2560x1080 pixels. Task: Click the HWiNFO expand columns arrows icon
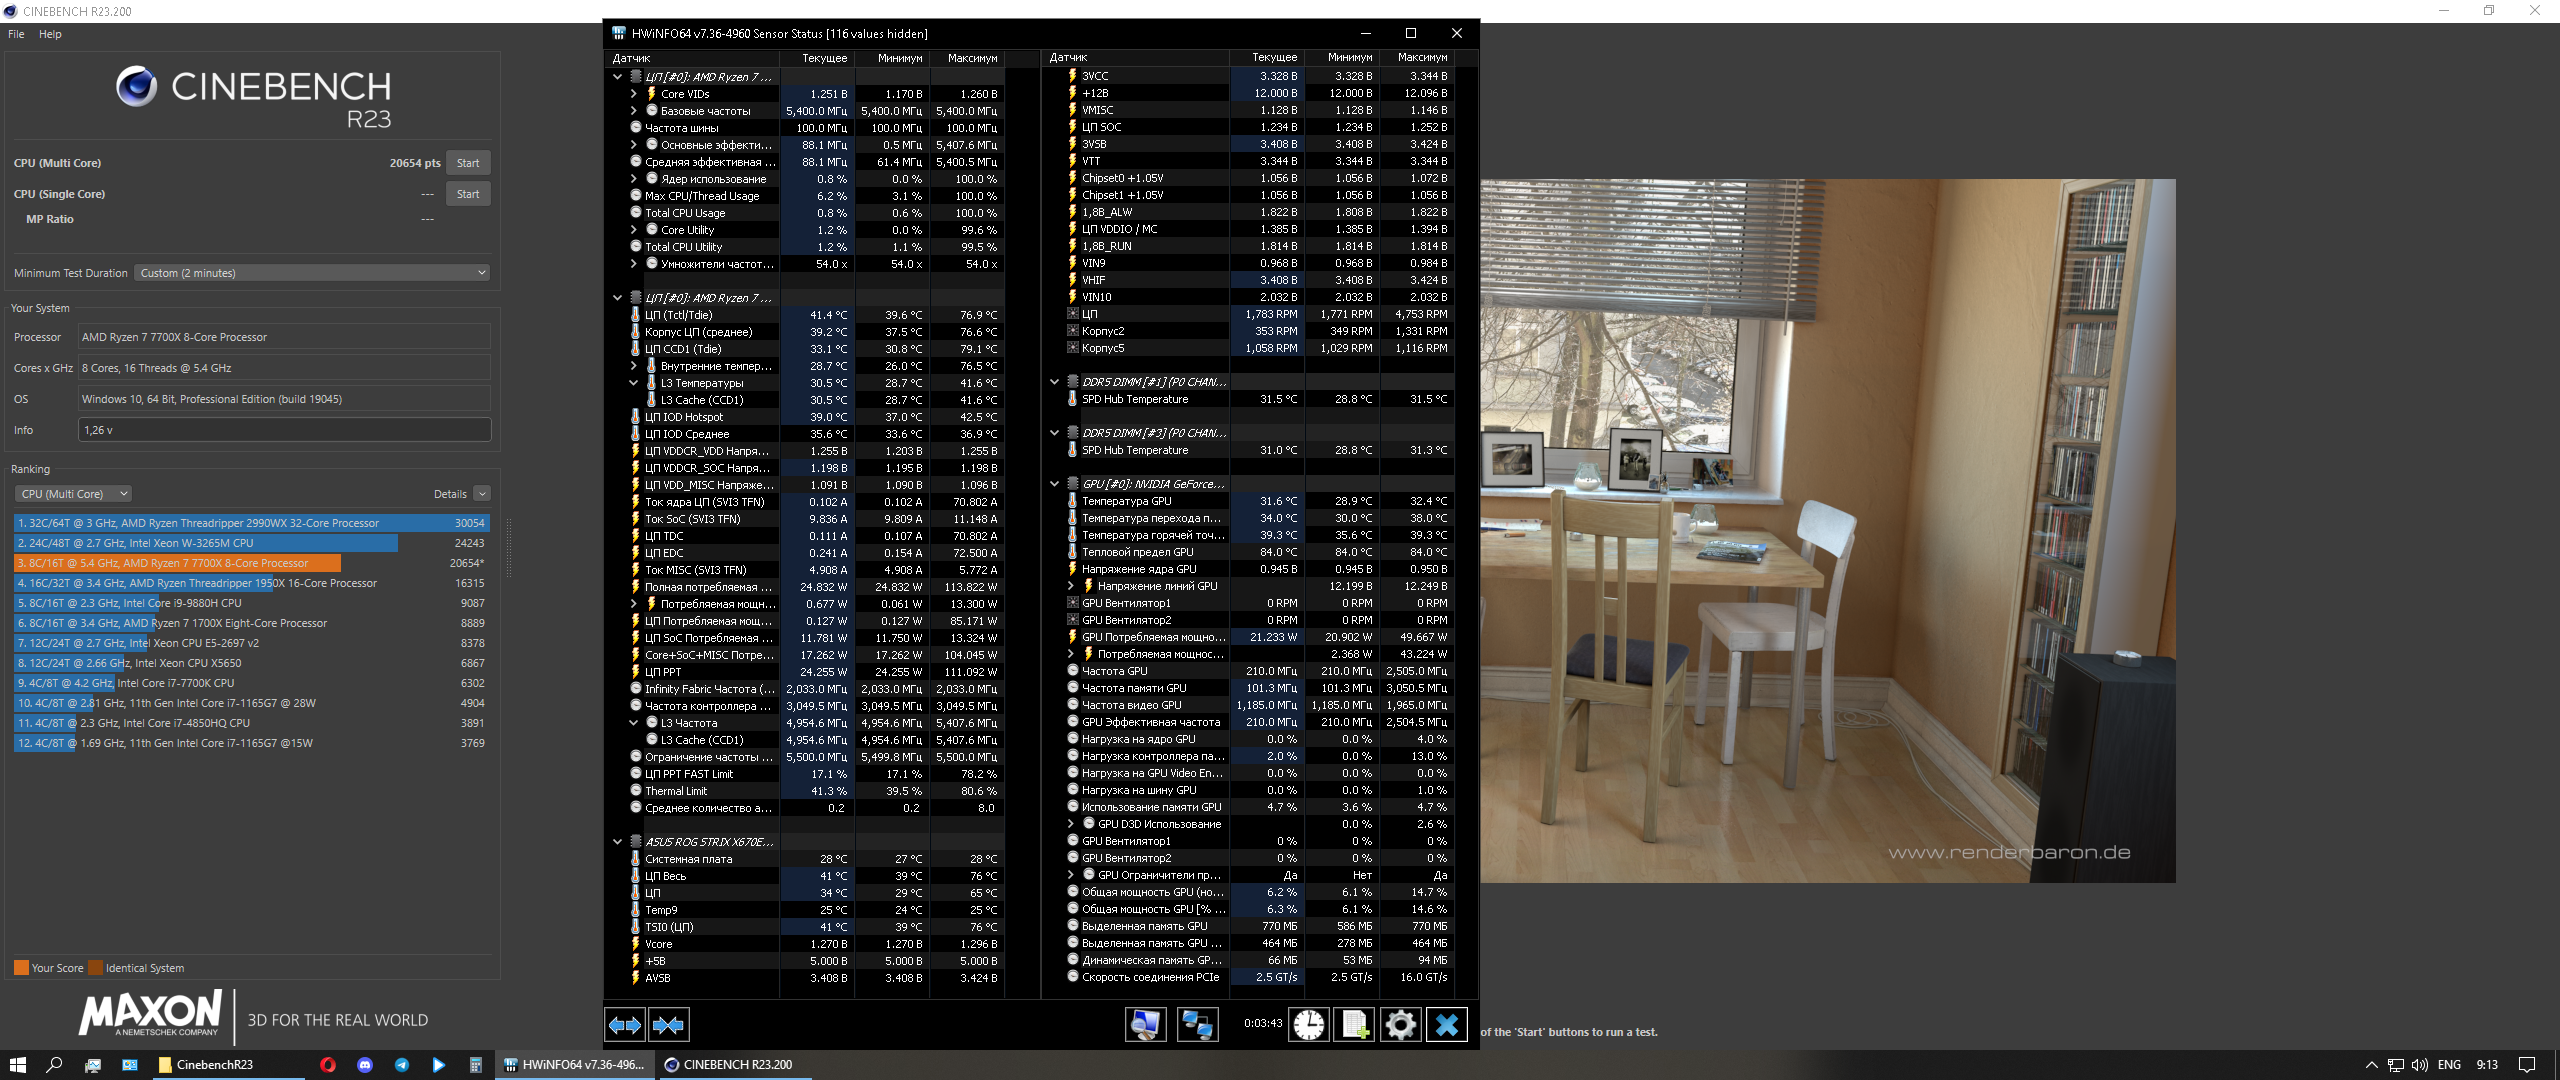pyautogui.click(x=625, y=1024)
